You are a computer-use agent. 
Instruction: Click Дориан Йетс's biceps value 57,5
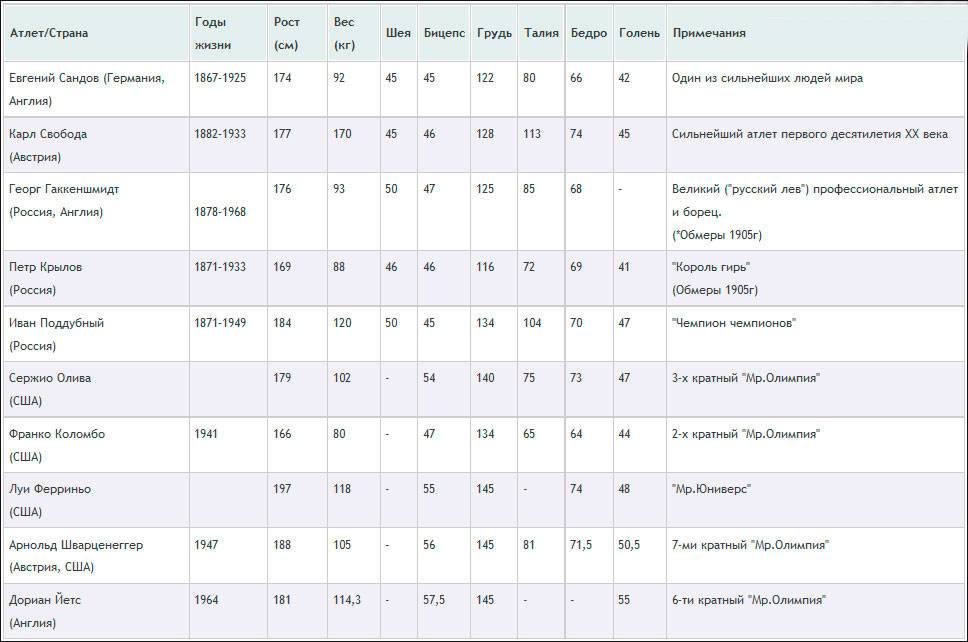coord(434,600)
